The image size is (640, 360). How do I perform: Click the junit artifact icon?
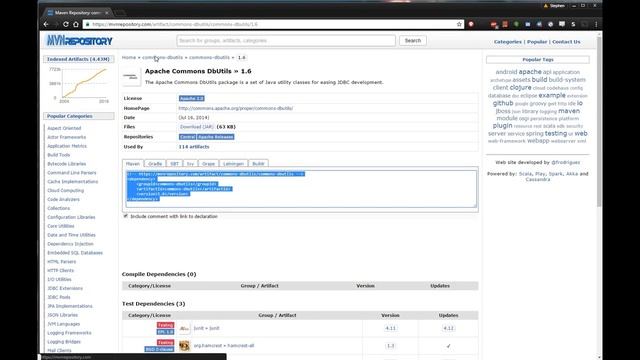[x=184, y=328]
